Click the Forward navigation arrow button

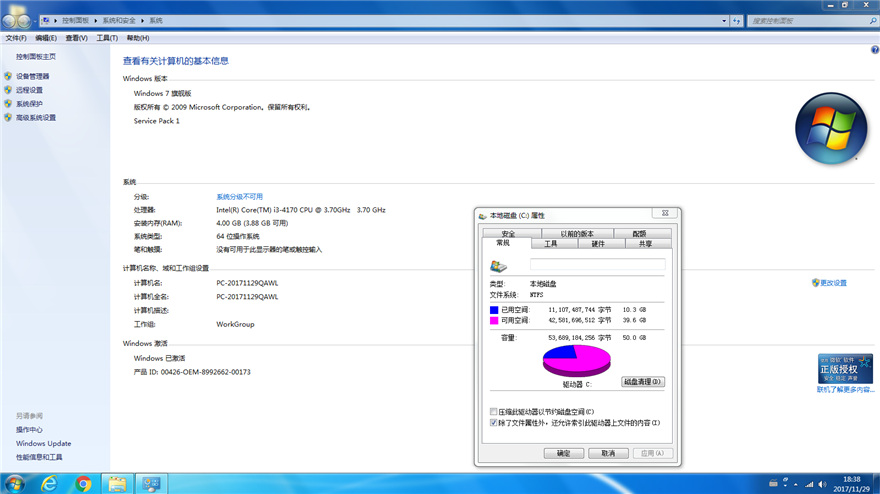pyautogui.click(x=24, y=21)
